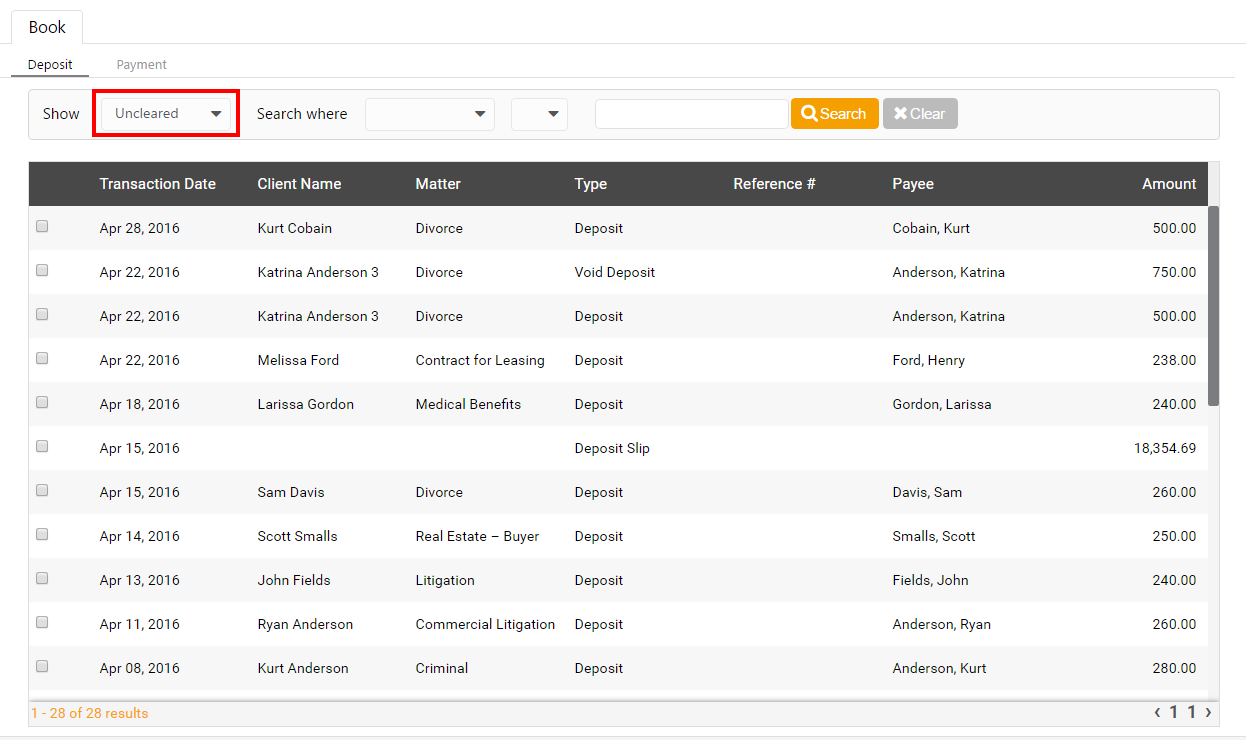The image size is (1246, 740).
Task: Sort by Amount column header
Action: pyautogui.click(x=1169, y=184)
